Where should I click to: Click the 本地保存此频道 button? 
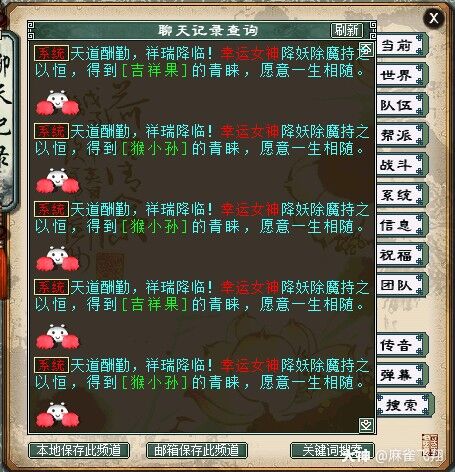[x=79, y=450]
